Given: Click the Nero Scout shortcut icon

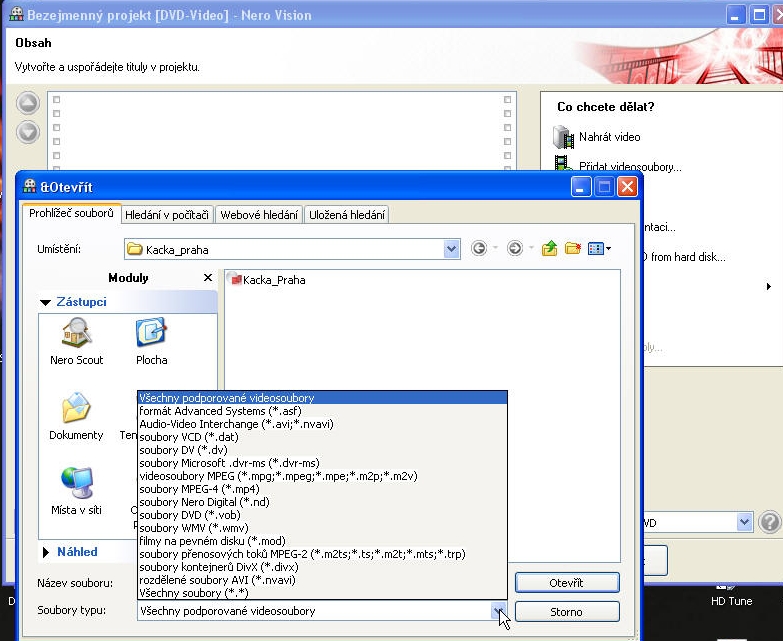Looking at the screenshot, I should point(77,334).
